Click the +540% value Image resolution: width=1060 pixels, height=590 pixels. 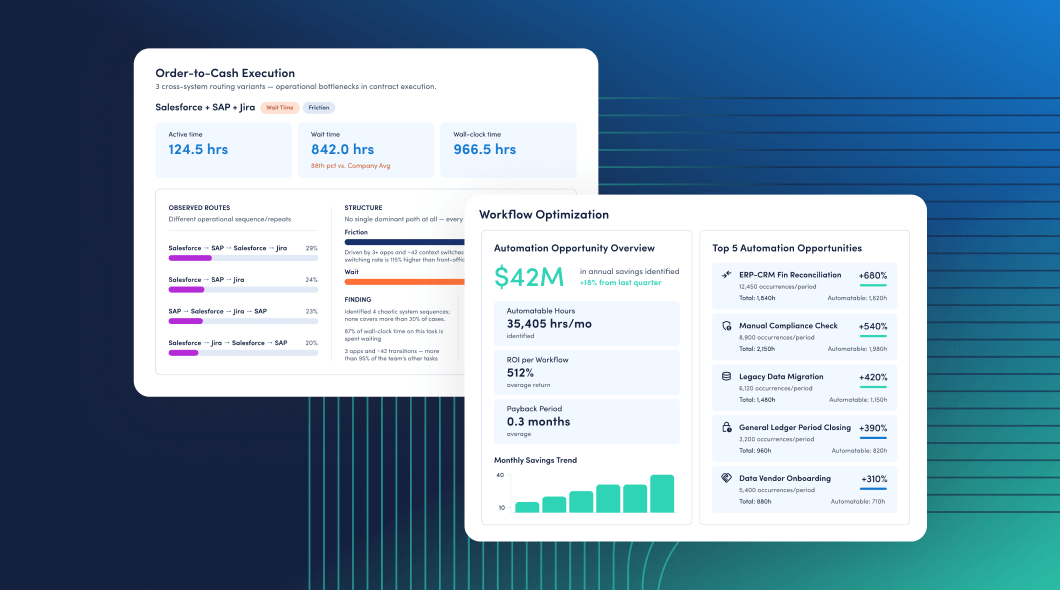coord(873,326)
